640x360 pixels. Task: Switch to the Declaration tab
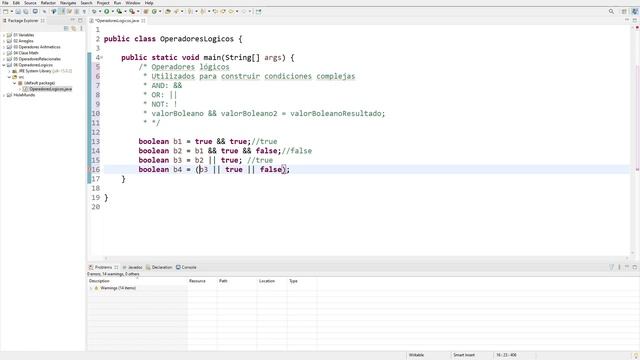click(x=159, y=267)
